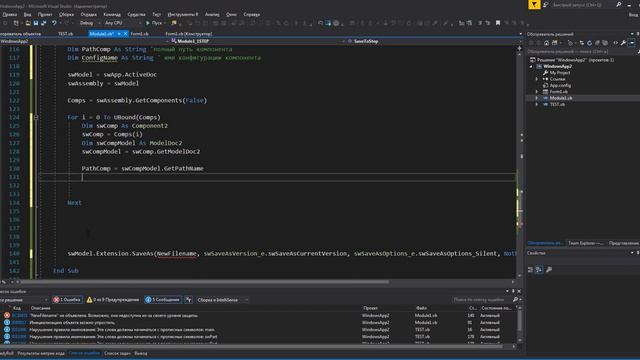This screenshot has width=640, height=360.
Task: Click the red error icon in first error row
Action: pos(7,316)
